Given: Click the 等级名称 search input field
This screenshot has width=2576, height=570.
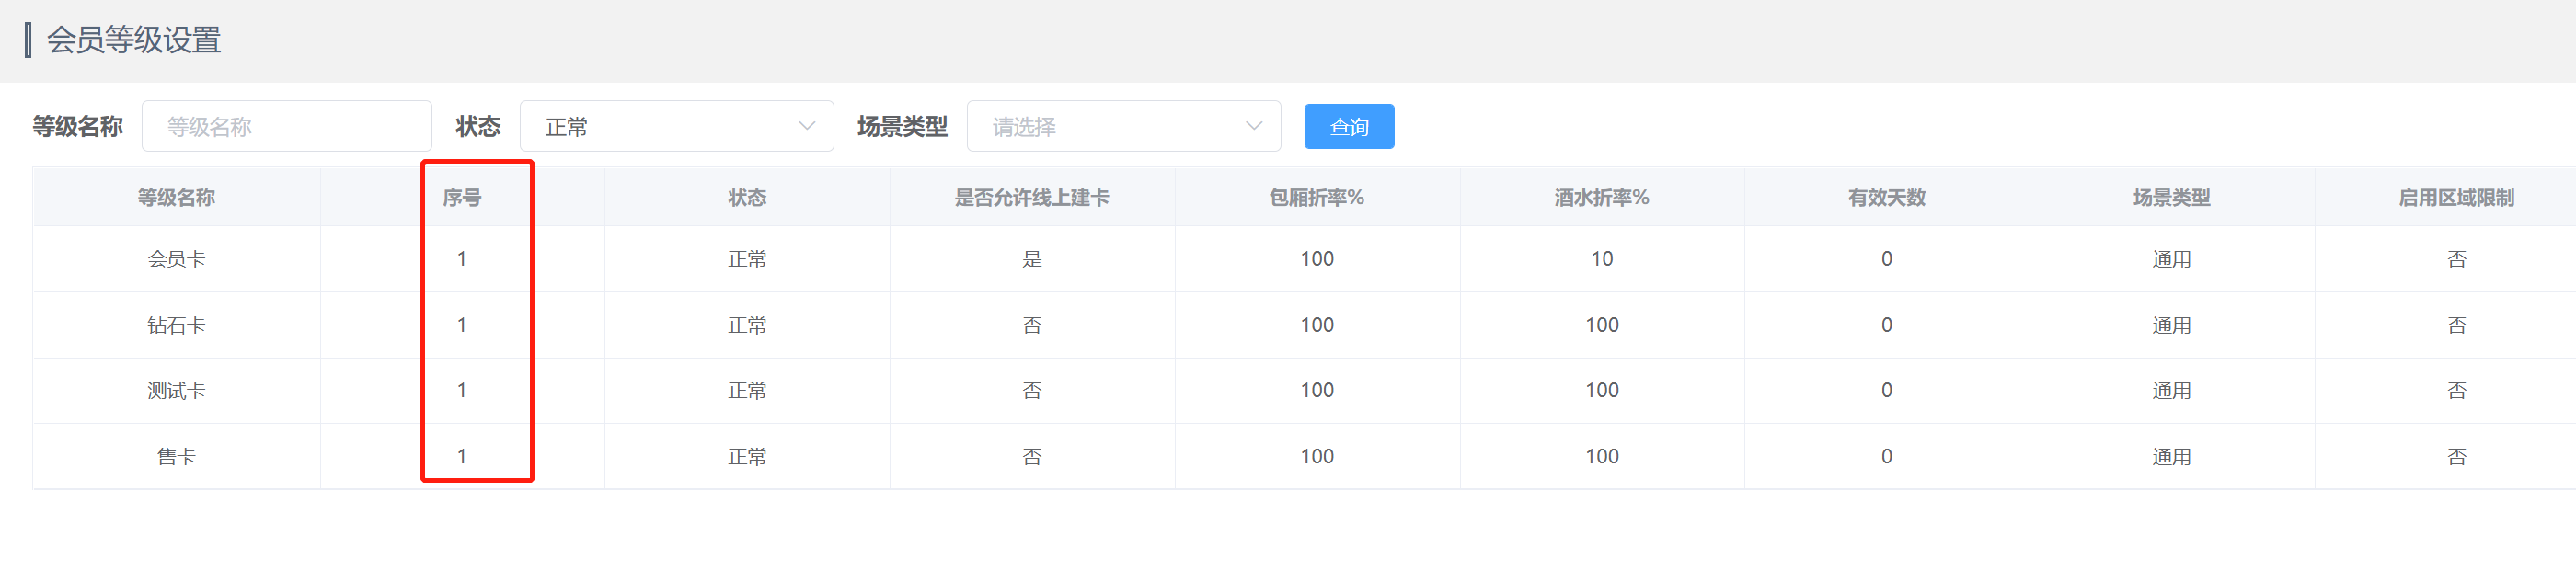Looking at the screenshot, I should click(x=286, y=126).
